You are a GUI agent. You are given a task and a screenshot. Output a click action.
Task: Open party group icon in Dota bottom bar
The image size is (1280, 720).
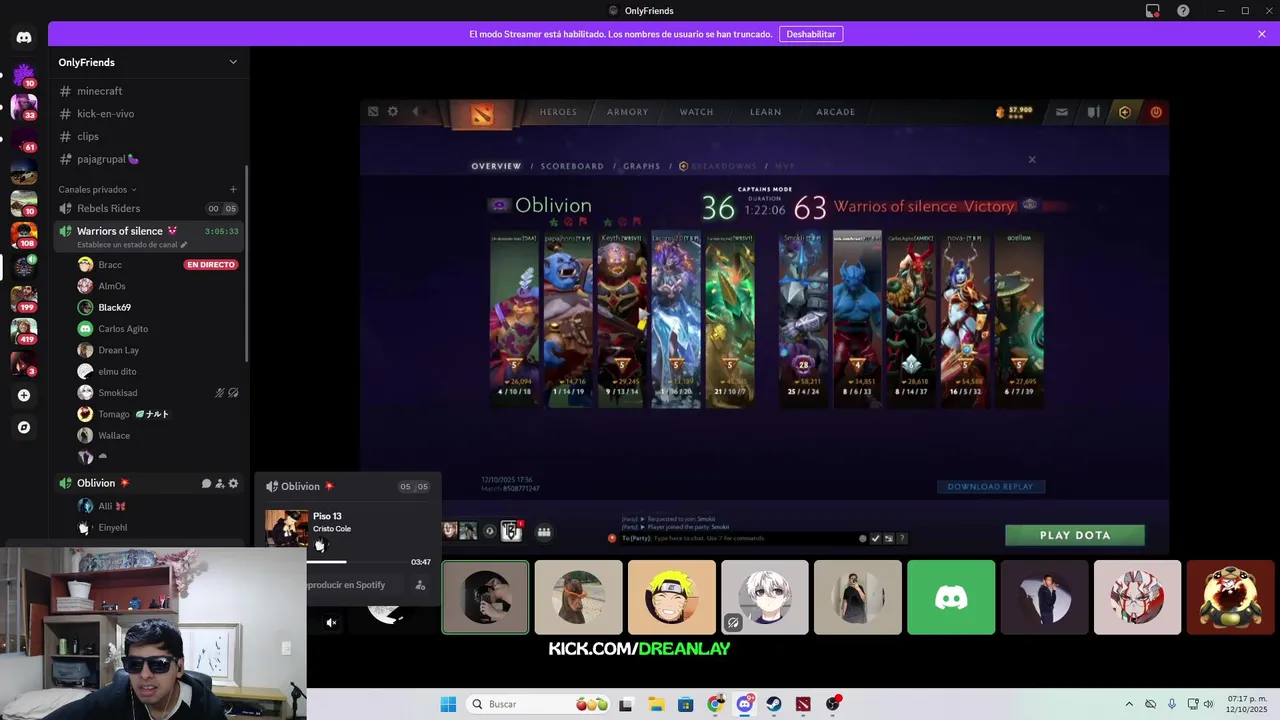(544, 532)
